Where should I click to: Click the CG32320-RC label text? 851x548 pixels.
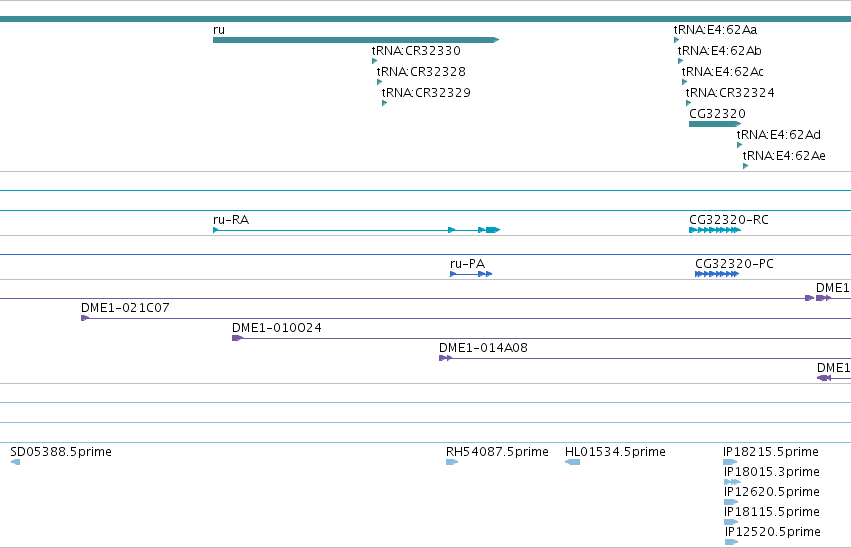pyautogui.click(x=729, y=220)
